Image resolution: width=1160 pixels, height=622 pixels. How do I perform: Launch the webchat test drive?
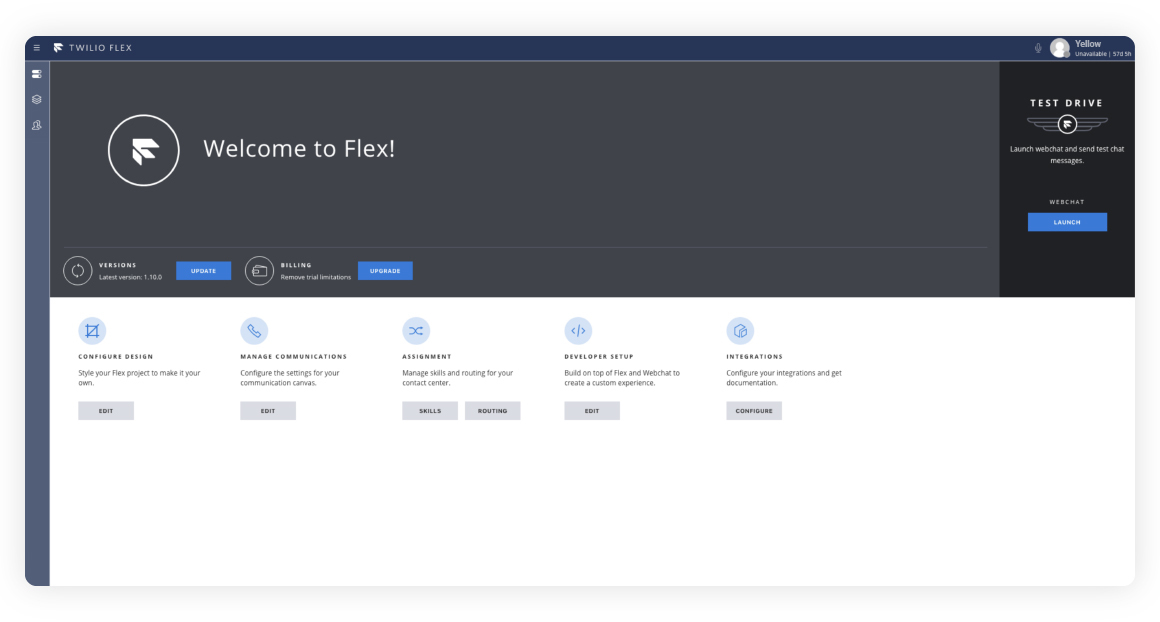[x=1067, y=222]
